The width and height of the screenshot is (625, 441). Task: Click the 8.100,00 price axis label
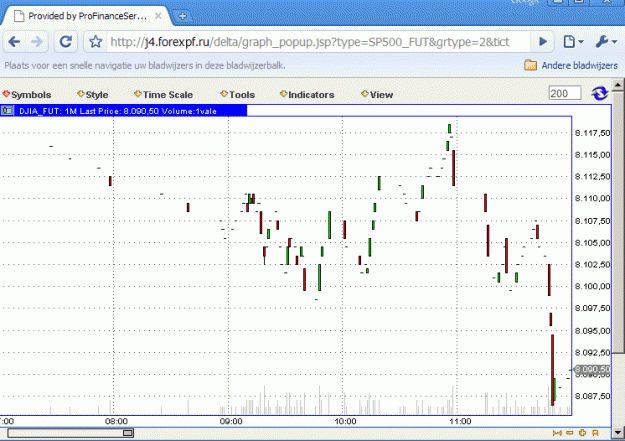coord(592,286)
